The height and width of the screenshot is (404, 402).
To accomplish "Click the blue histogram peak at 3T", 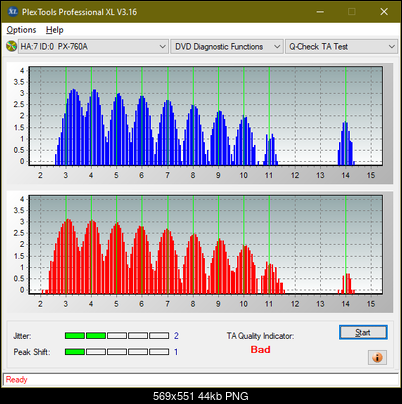I will pos(71,127).
